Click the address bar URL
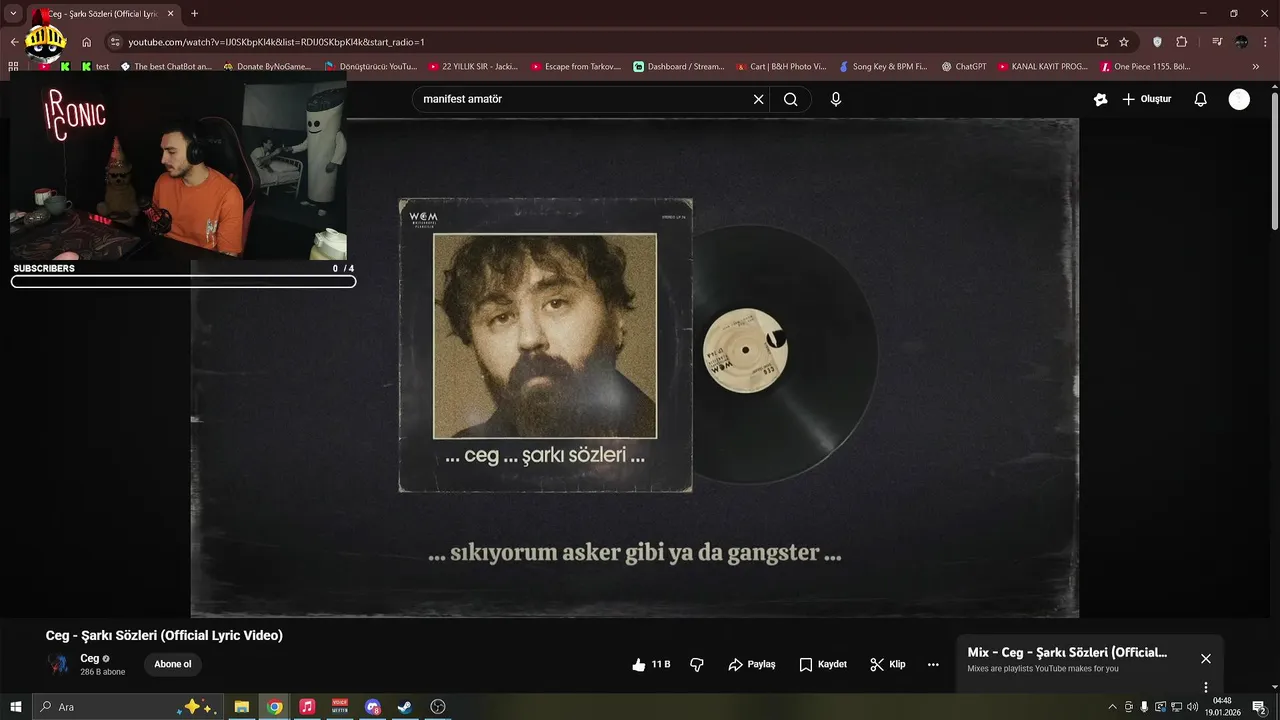Image resolution: width=1280 pixels, height=720 pixels. [276, 42]
